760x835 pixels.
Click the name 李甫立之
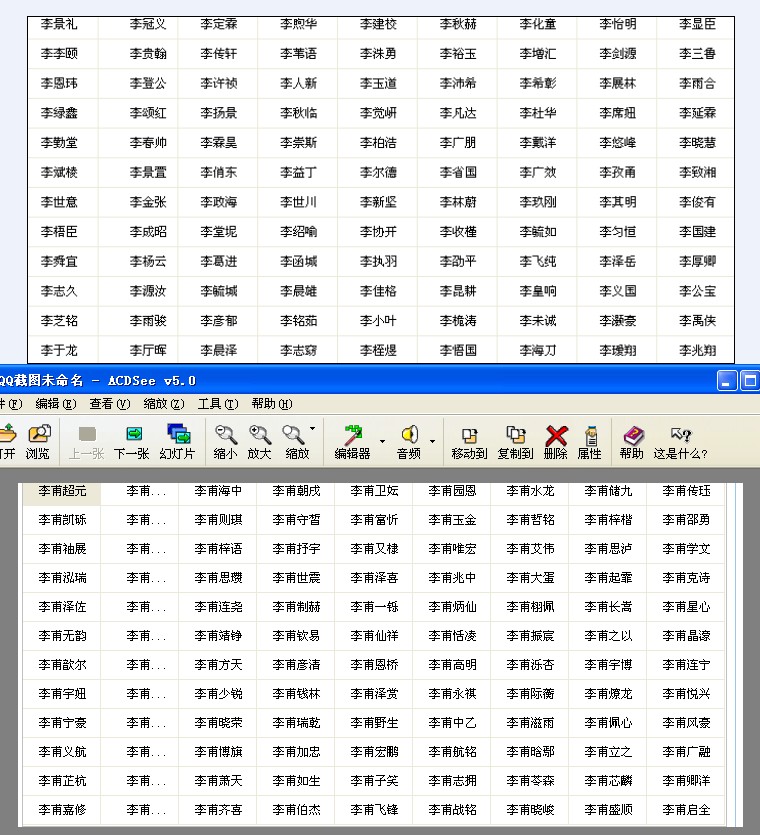pos(608,752)
